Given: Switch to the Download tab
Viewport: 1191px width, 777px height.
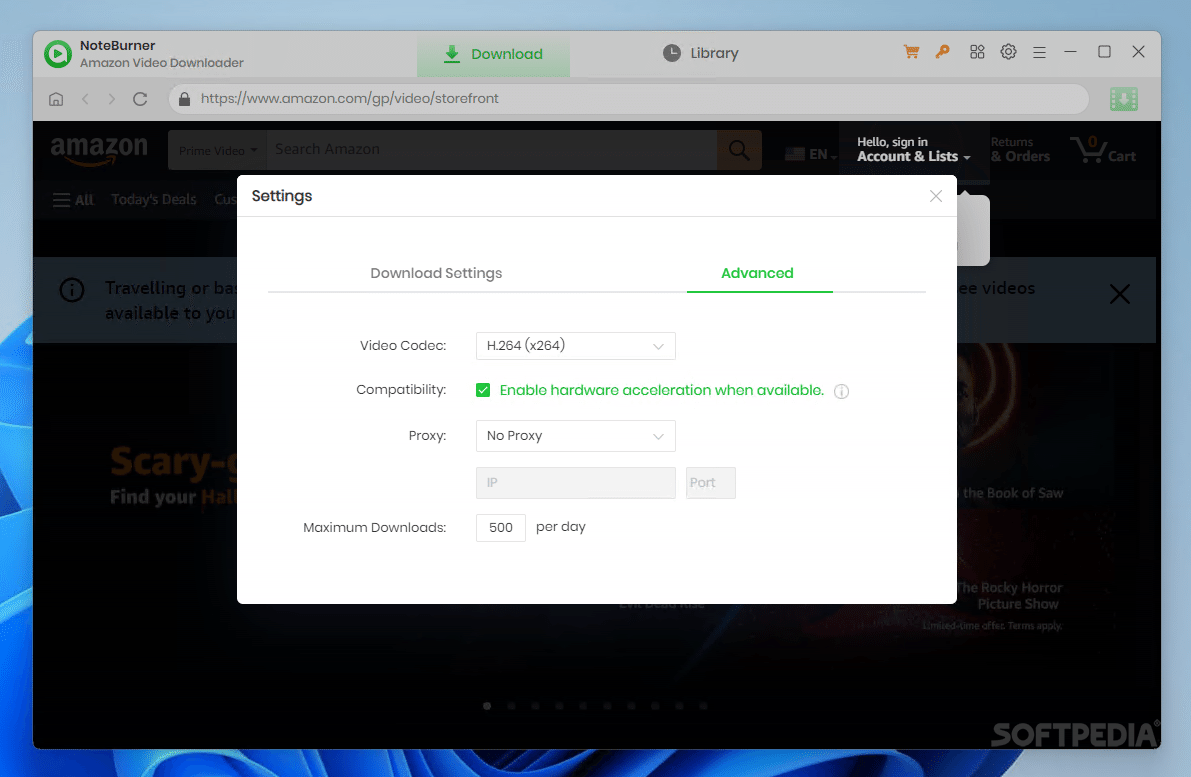Looking at the screenshot, I should tap(493, 54).
